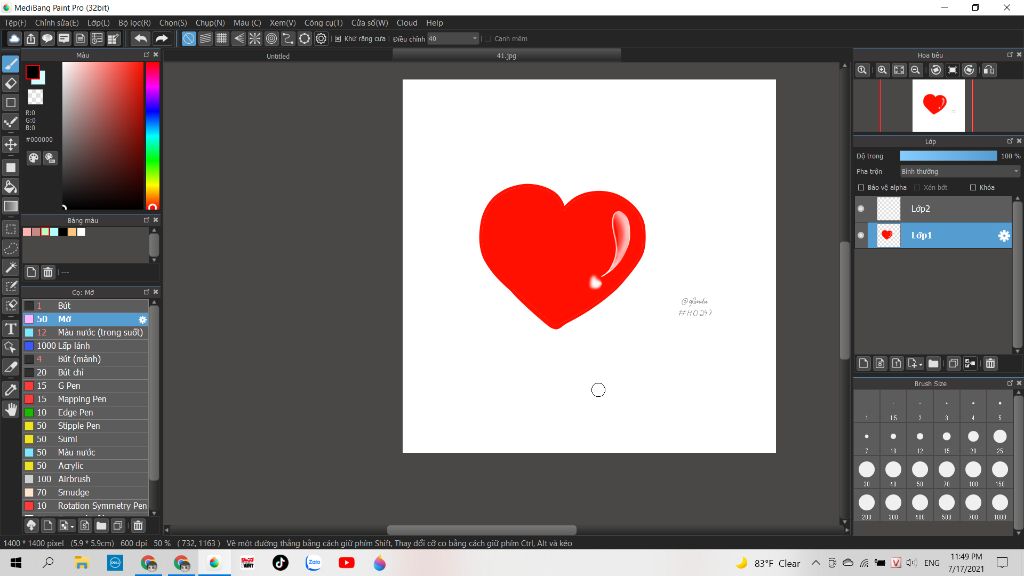This screenshot has width=1024, height=576.
Task: Check the Khóa checkbox in the layer panel
Action: point(973,187)
